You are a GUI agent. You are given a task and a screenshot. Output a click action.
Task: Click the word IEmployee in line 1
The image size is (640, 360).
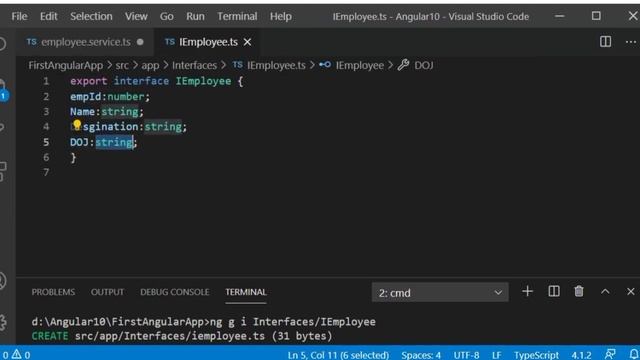203,81
